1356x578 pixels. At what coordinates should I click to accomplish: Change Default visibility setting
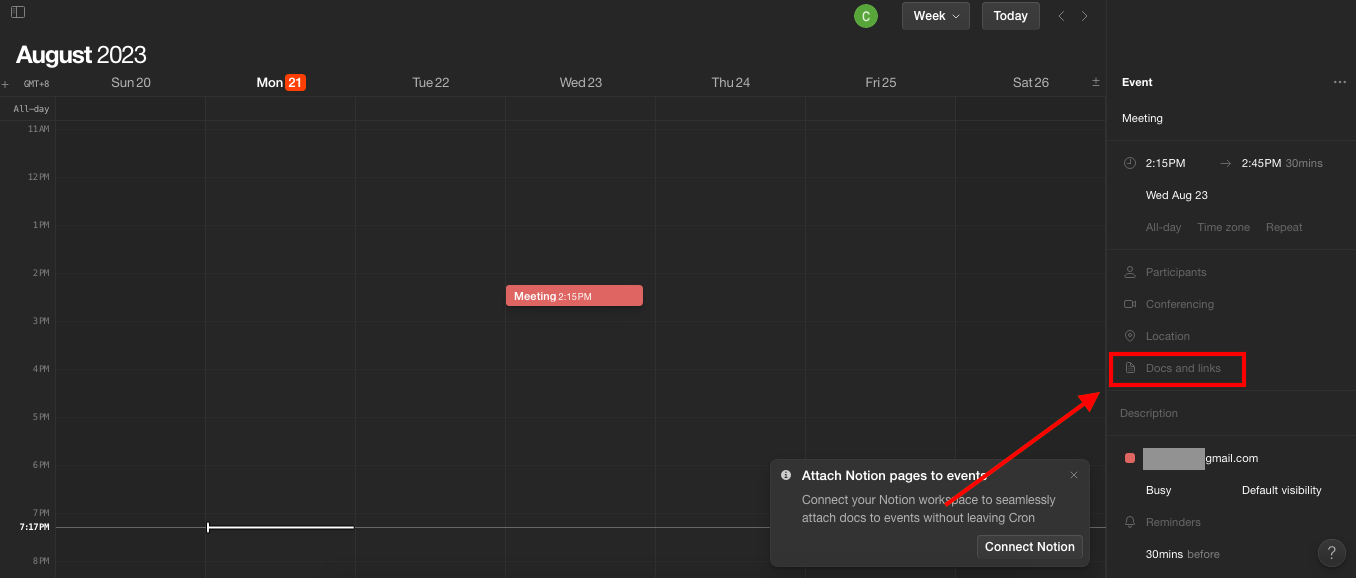click(x=1282, y=490)
